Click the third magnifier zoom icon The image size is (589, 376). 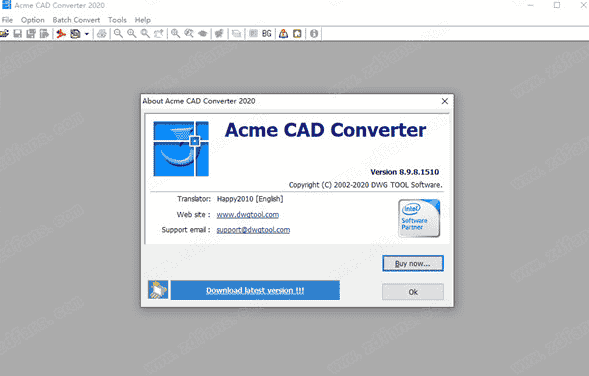(145, 34)
